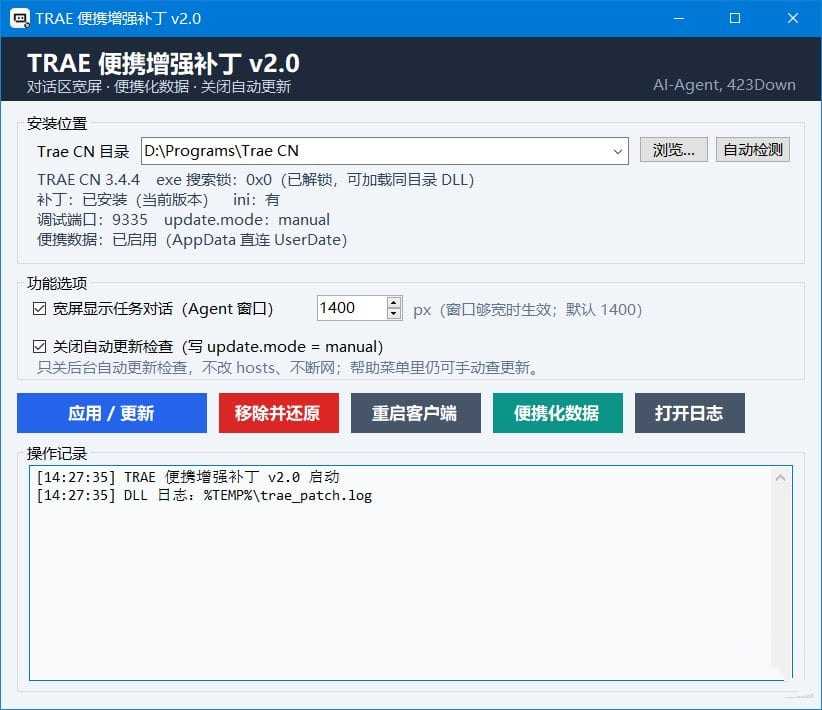Screen dimensions: 822x710
Task: Maximize the TRAE patch window
Action: click(735, 18)
